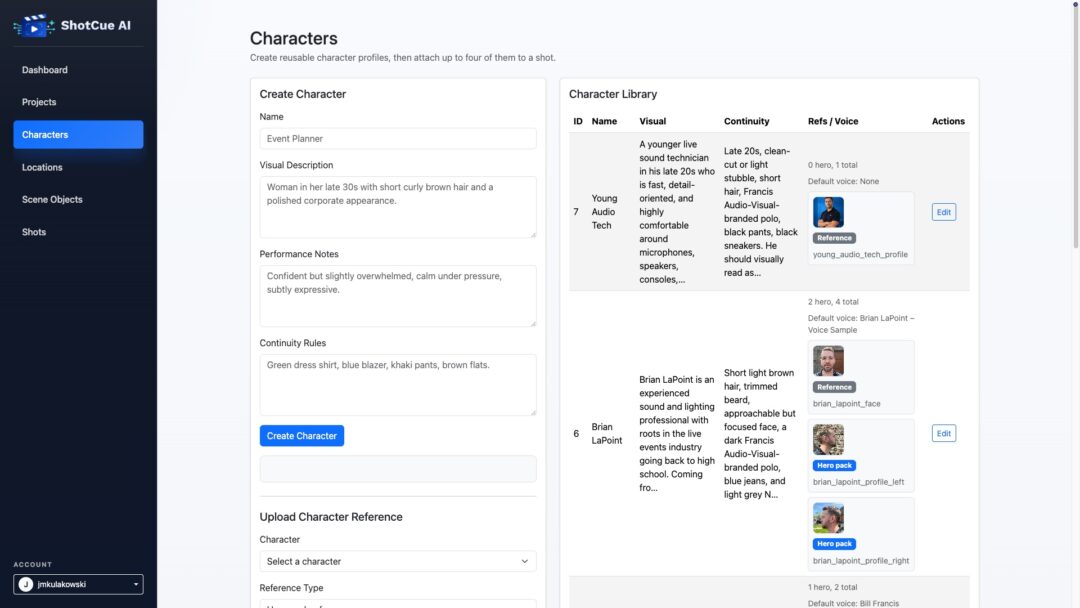Click the ID column header

[578, 121]
